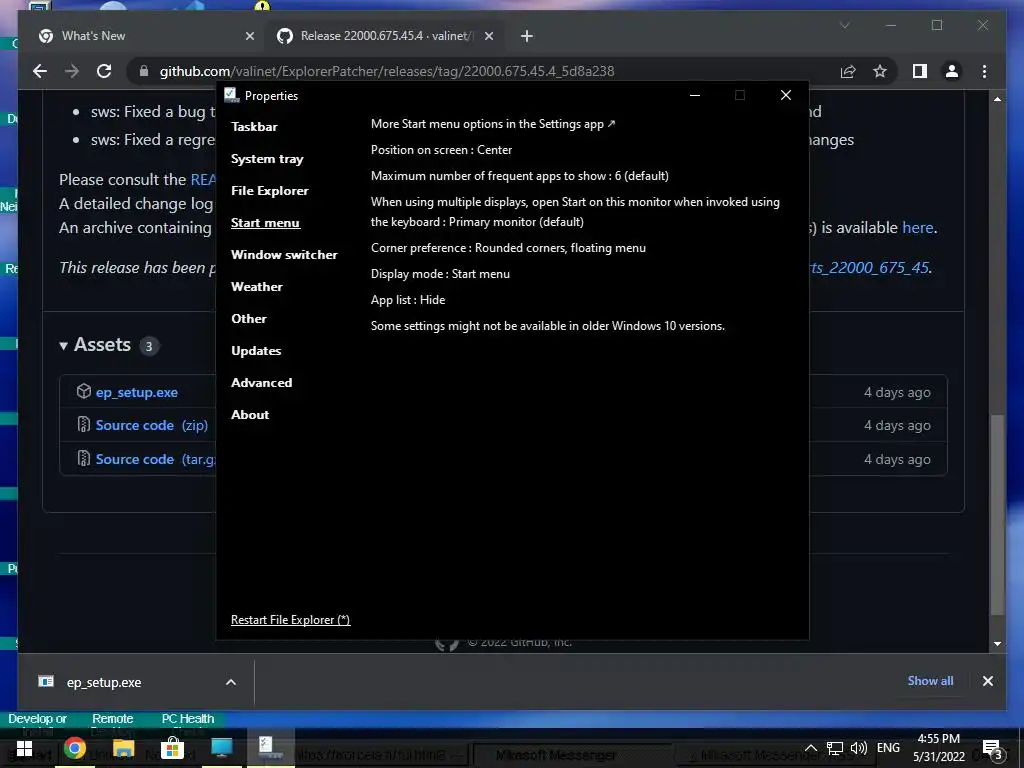Open the monitor app on taskbar

pos(221,748)
